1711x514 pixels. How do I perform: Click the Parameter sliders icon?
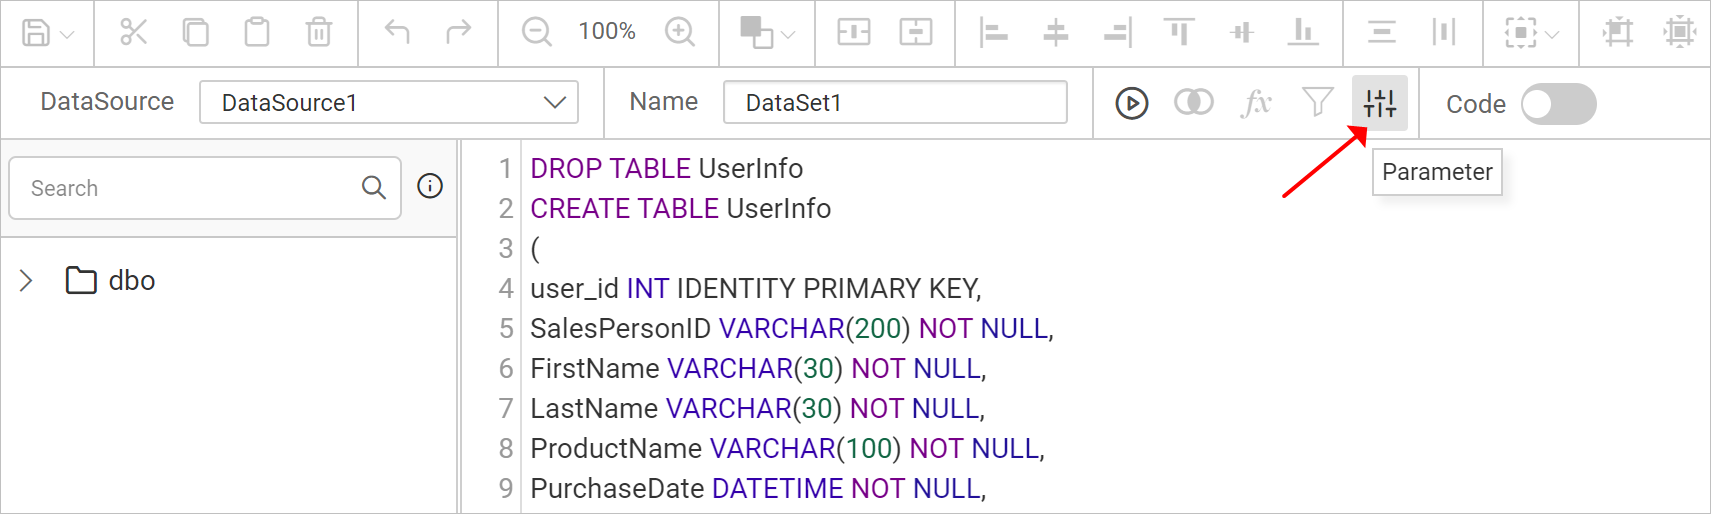[x=1380, y=103]
